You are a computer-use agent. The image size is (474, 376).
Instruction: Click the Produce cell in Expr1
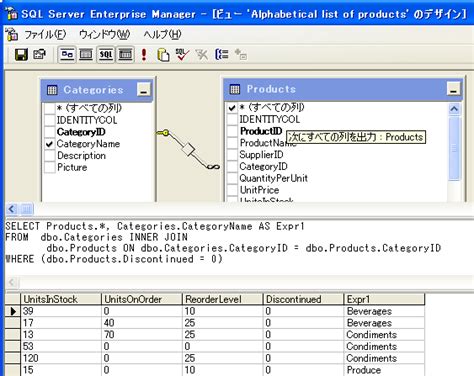(x=384, y=370)
